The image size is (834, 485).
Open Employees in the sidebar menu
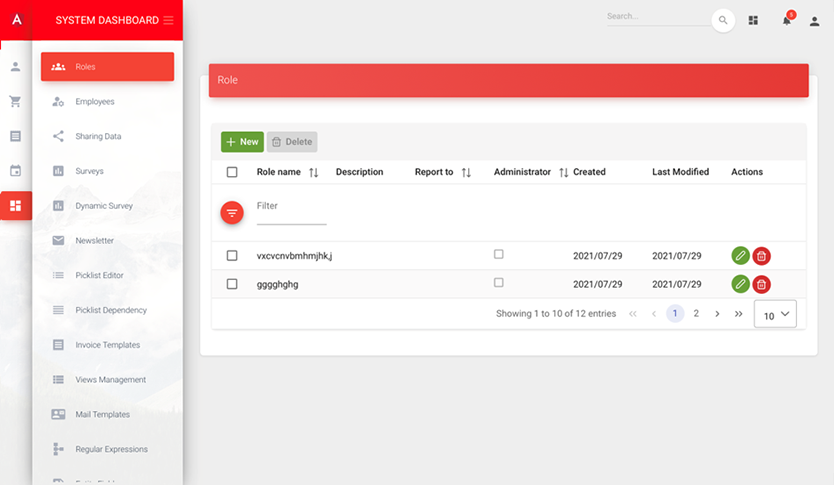[x=95, y=102]
